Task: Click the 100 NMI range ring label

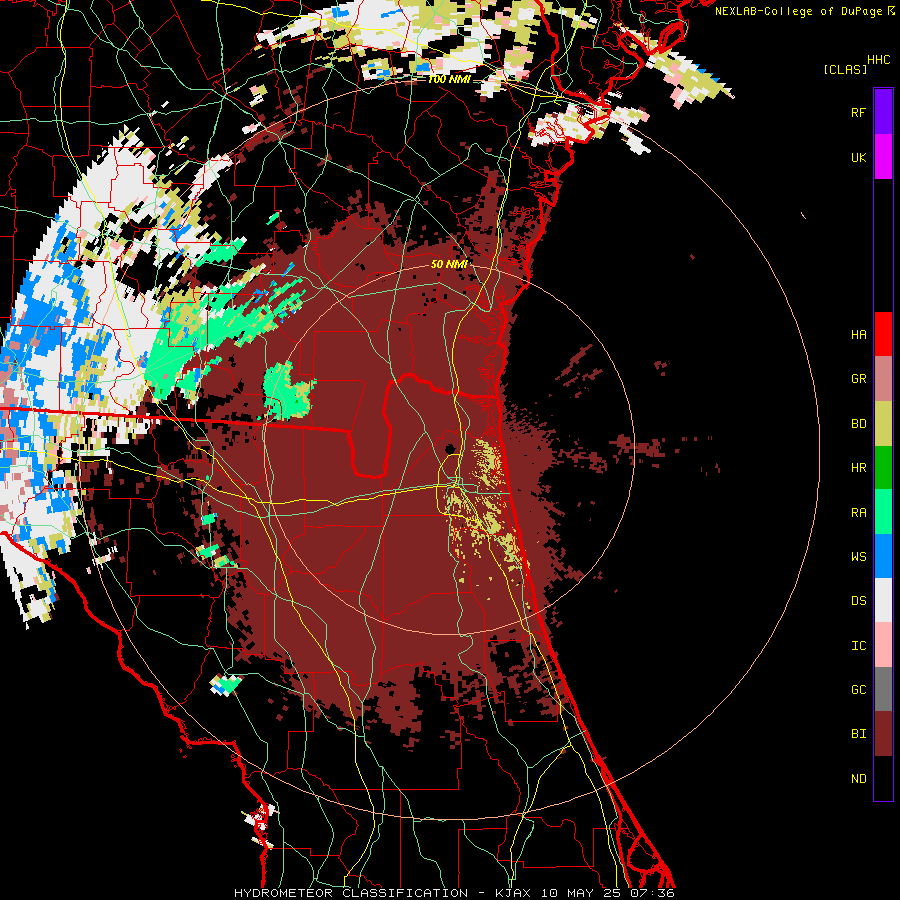Action: [x=448, y=79]
